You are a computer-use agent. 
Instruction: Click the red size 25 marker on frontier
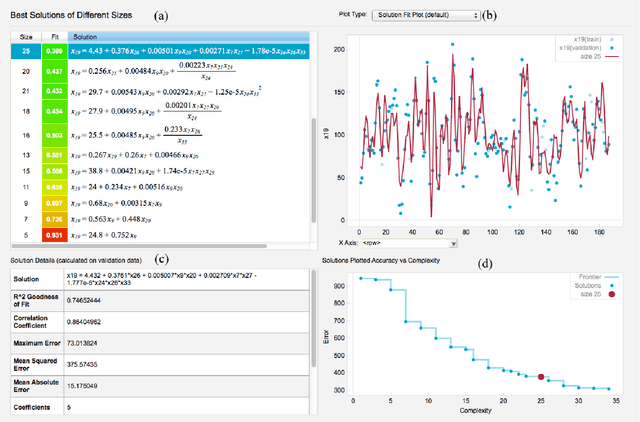coord(541,377)
